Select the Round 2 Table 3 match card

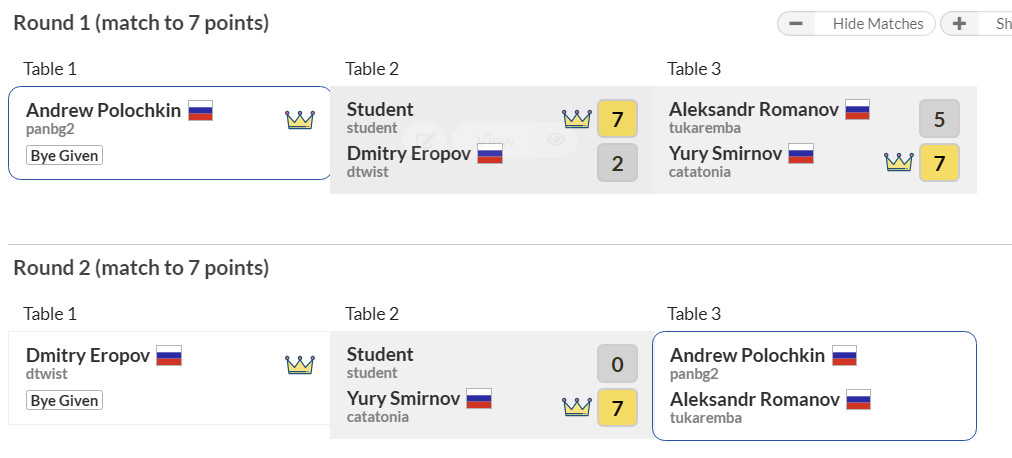tap(813, 385)
